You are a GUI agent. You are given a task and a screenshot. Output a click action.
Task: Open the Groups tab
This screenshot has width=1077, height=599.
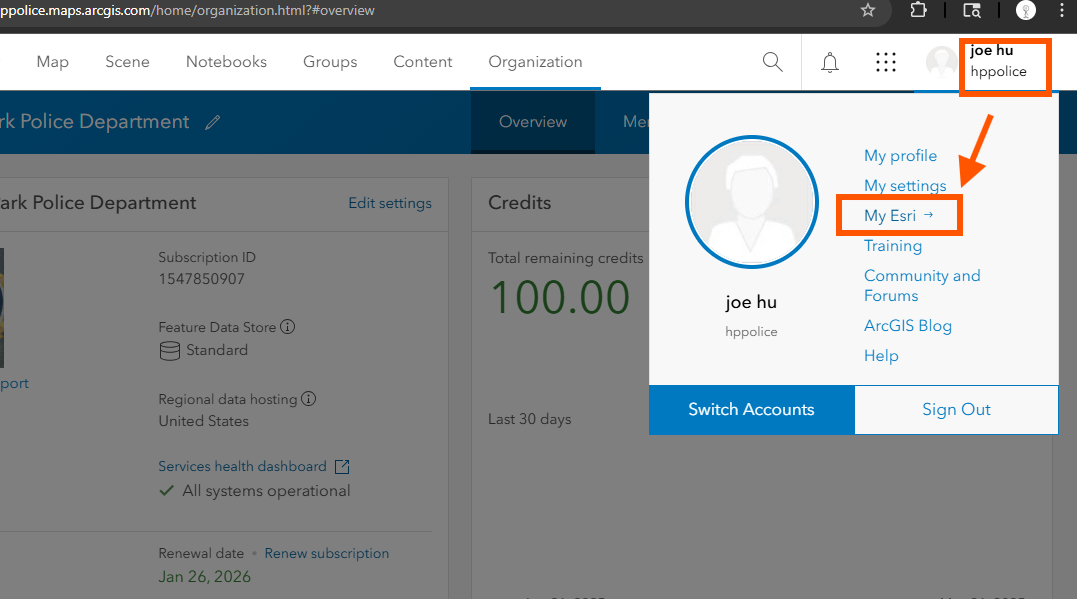330,62
